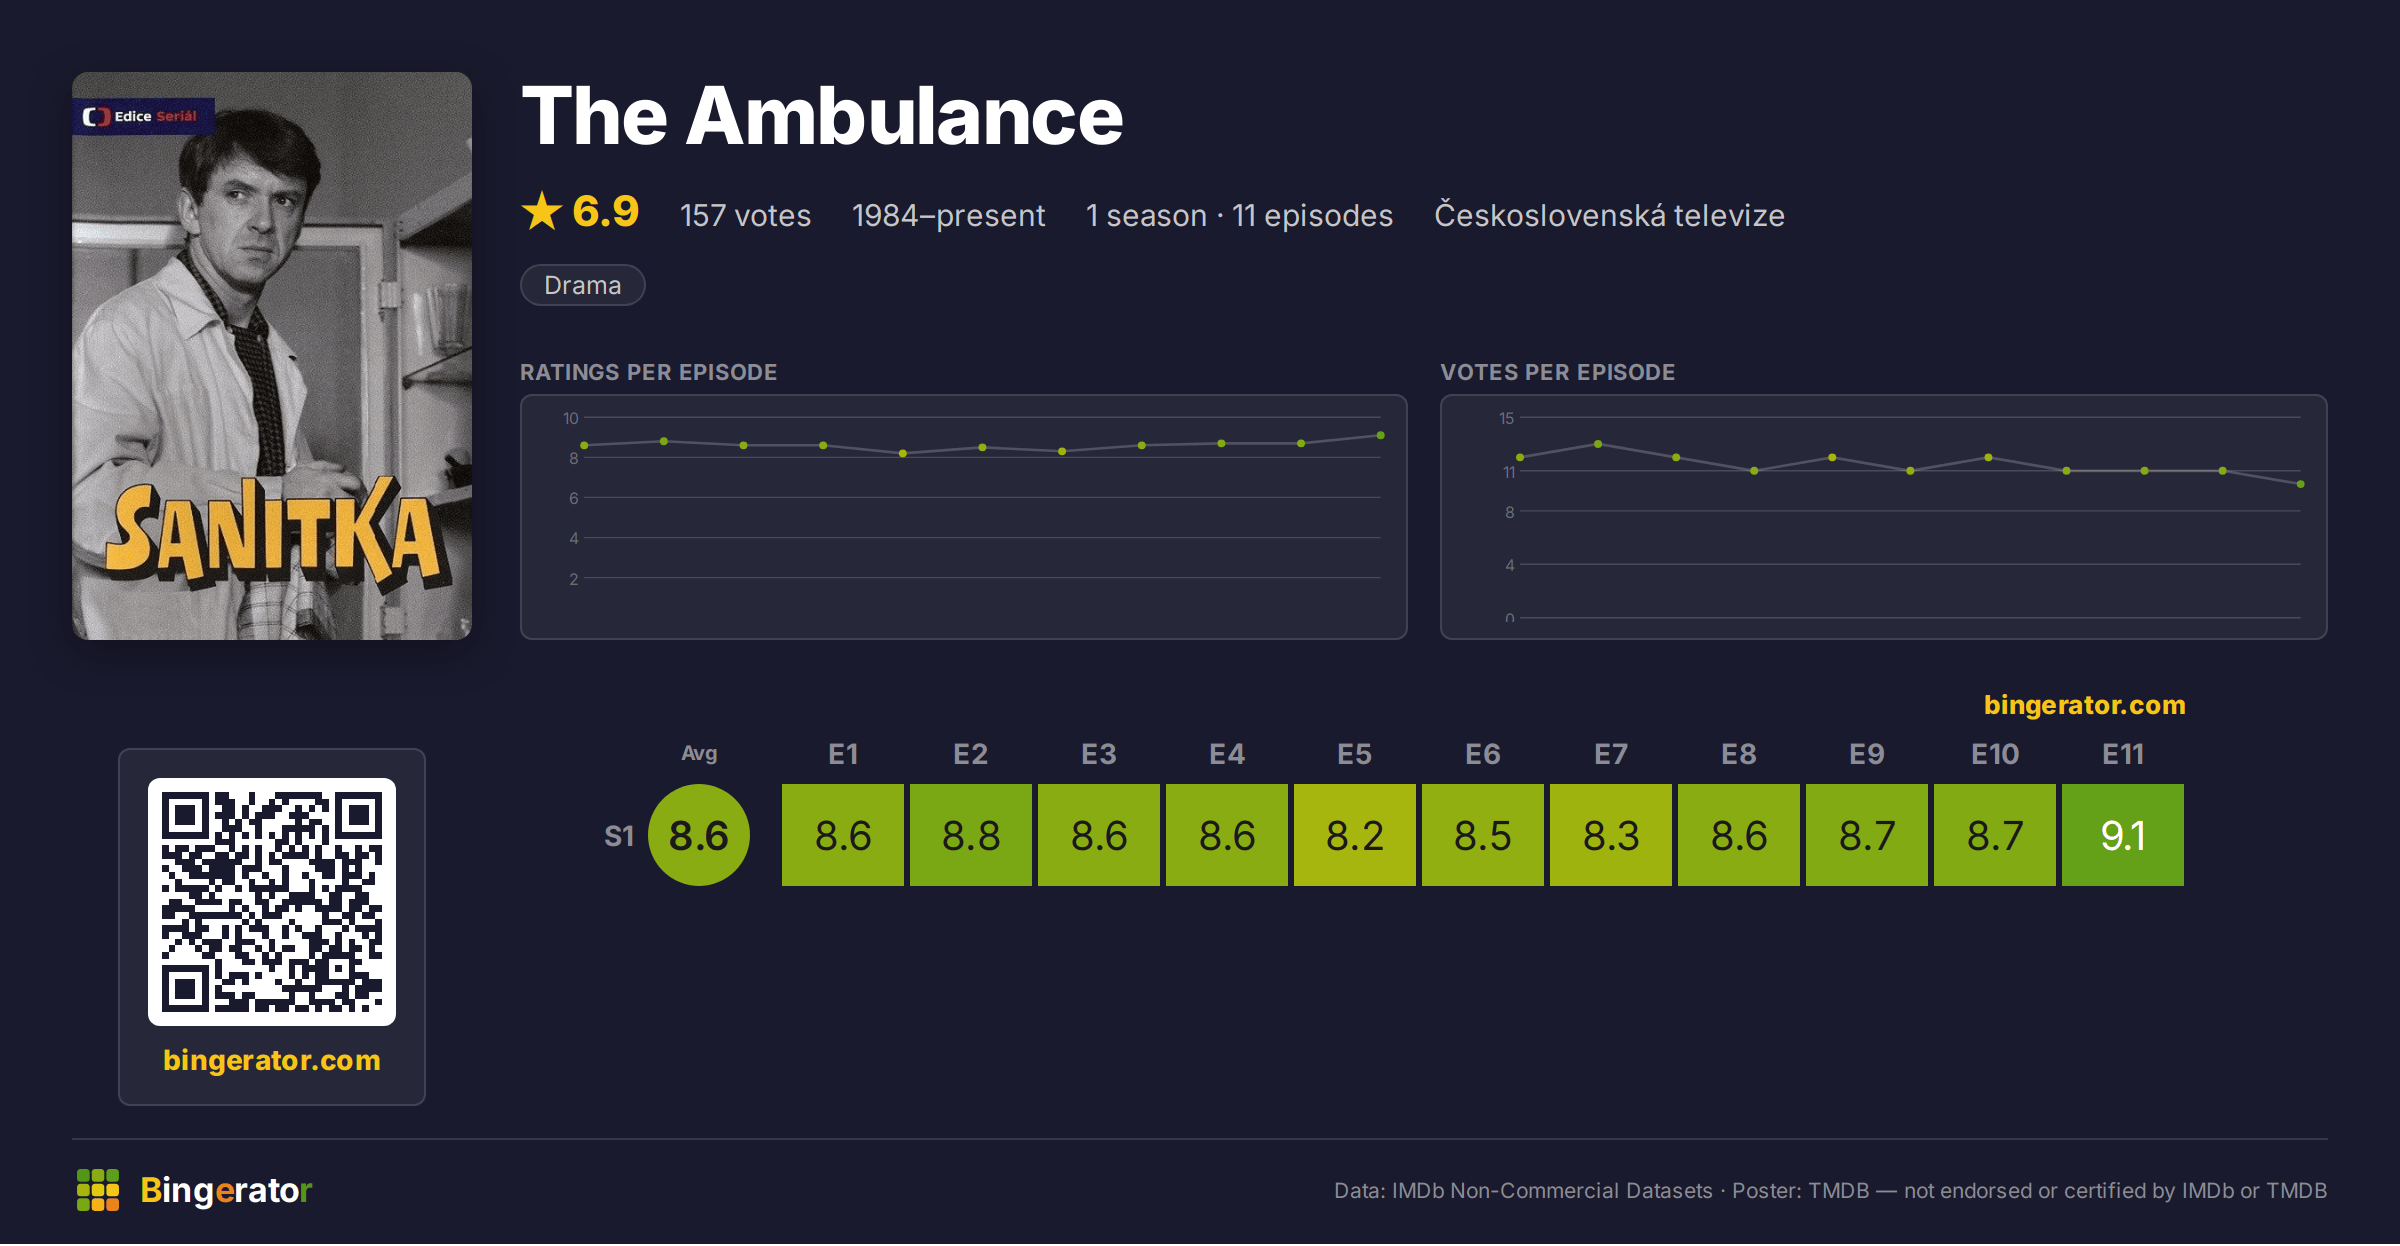Click The Ambulance title heading
Image resolution: width=2400 pixels, height=1246 pixels.
pos(822,116)
